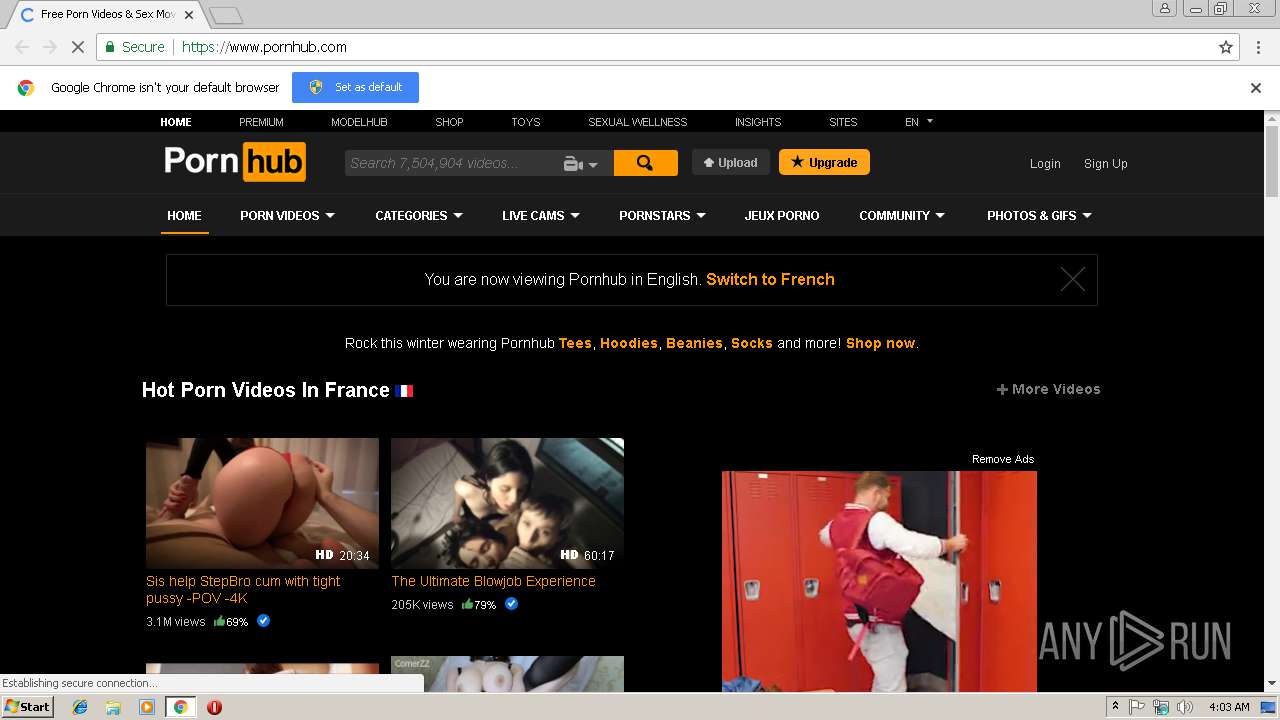Click the browser address bar URL
The width and height of the screenshot is (1280, 720).
264,47
